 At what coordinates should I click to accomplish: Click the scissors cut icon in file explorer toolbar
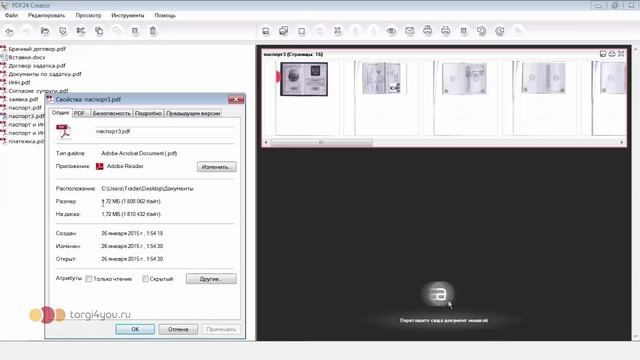(81, 31)
